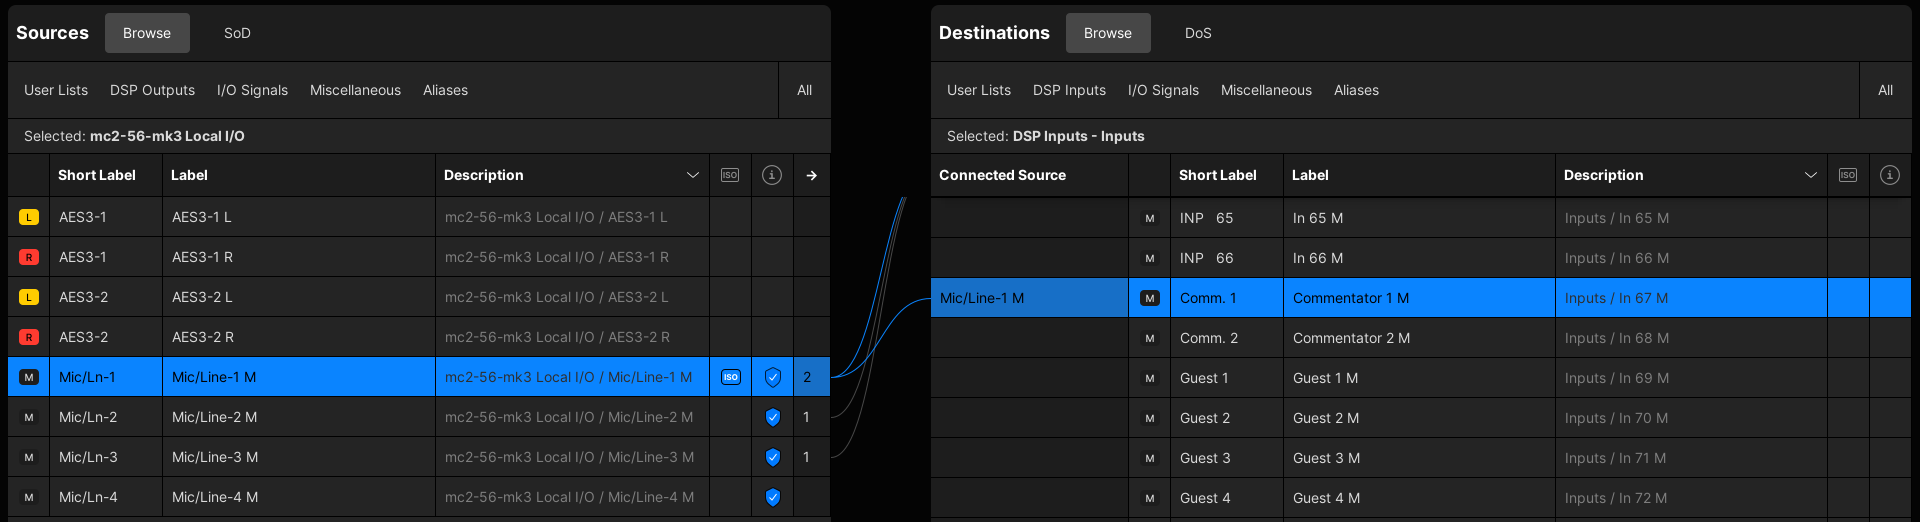Click the info column icon in Destinations header
The height and width of the screenshot is (522, 1920).
point(1890,175)
